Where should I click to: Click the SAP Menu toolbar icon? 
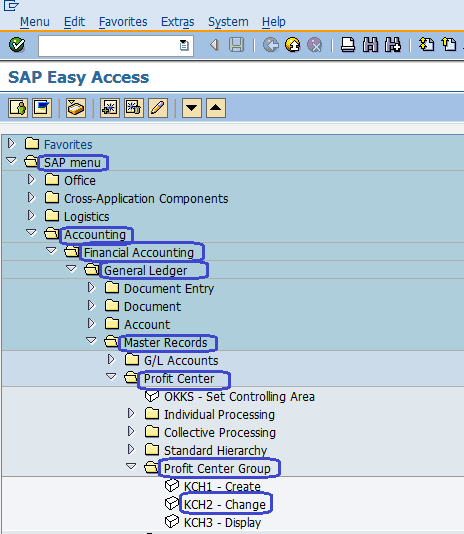[42, 108]
